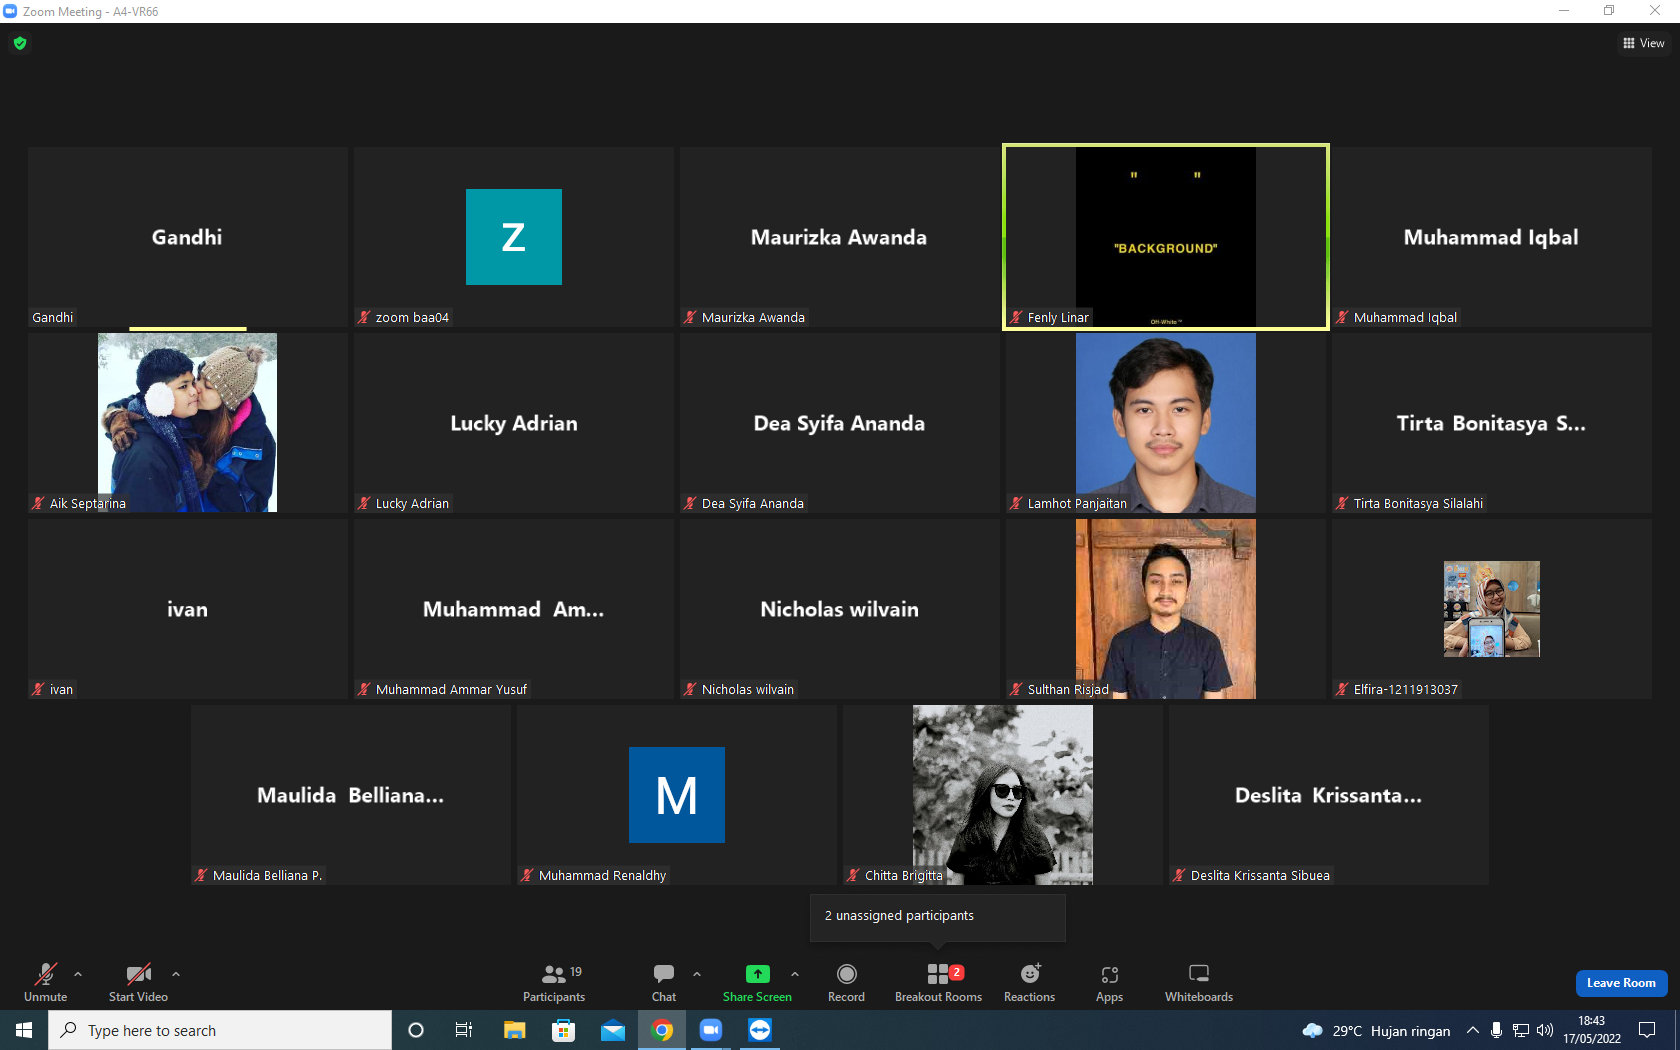
Task: Open Breakout Rooms
Action: pos(938,983)
